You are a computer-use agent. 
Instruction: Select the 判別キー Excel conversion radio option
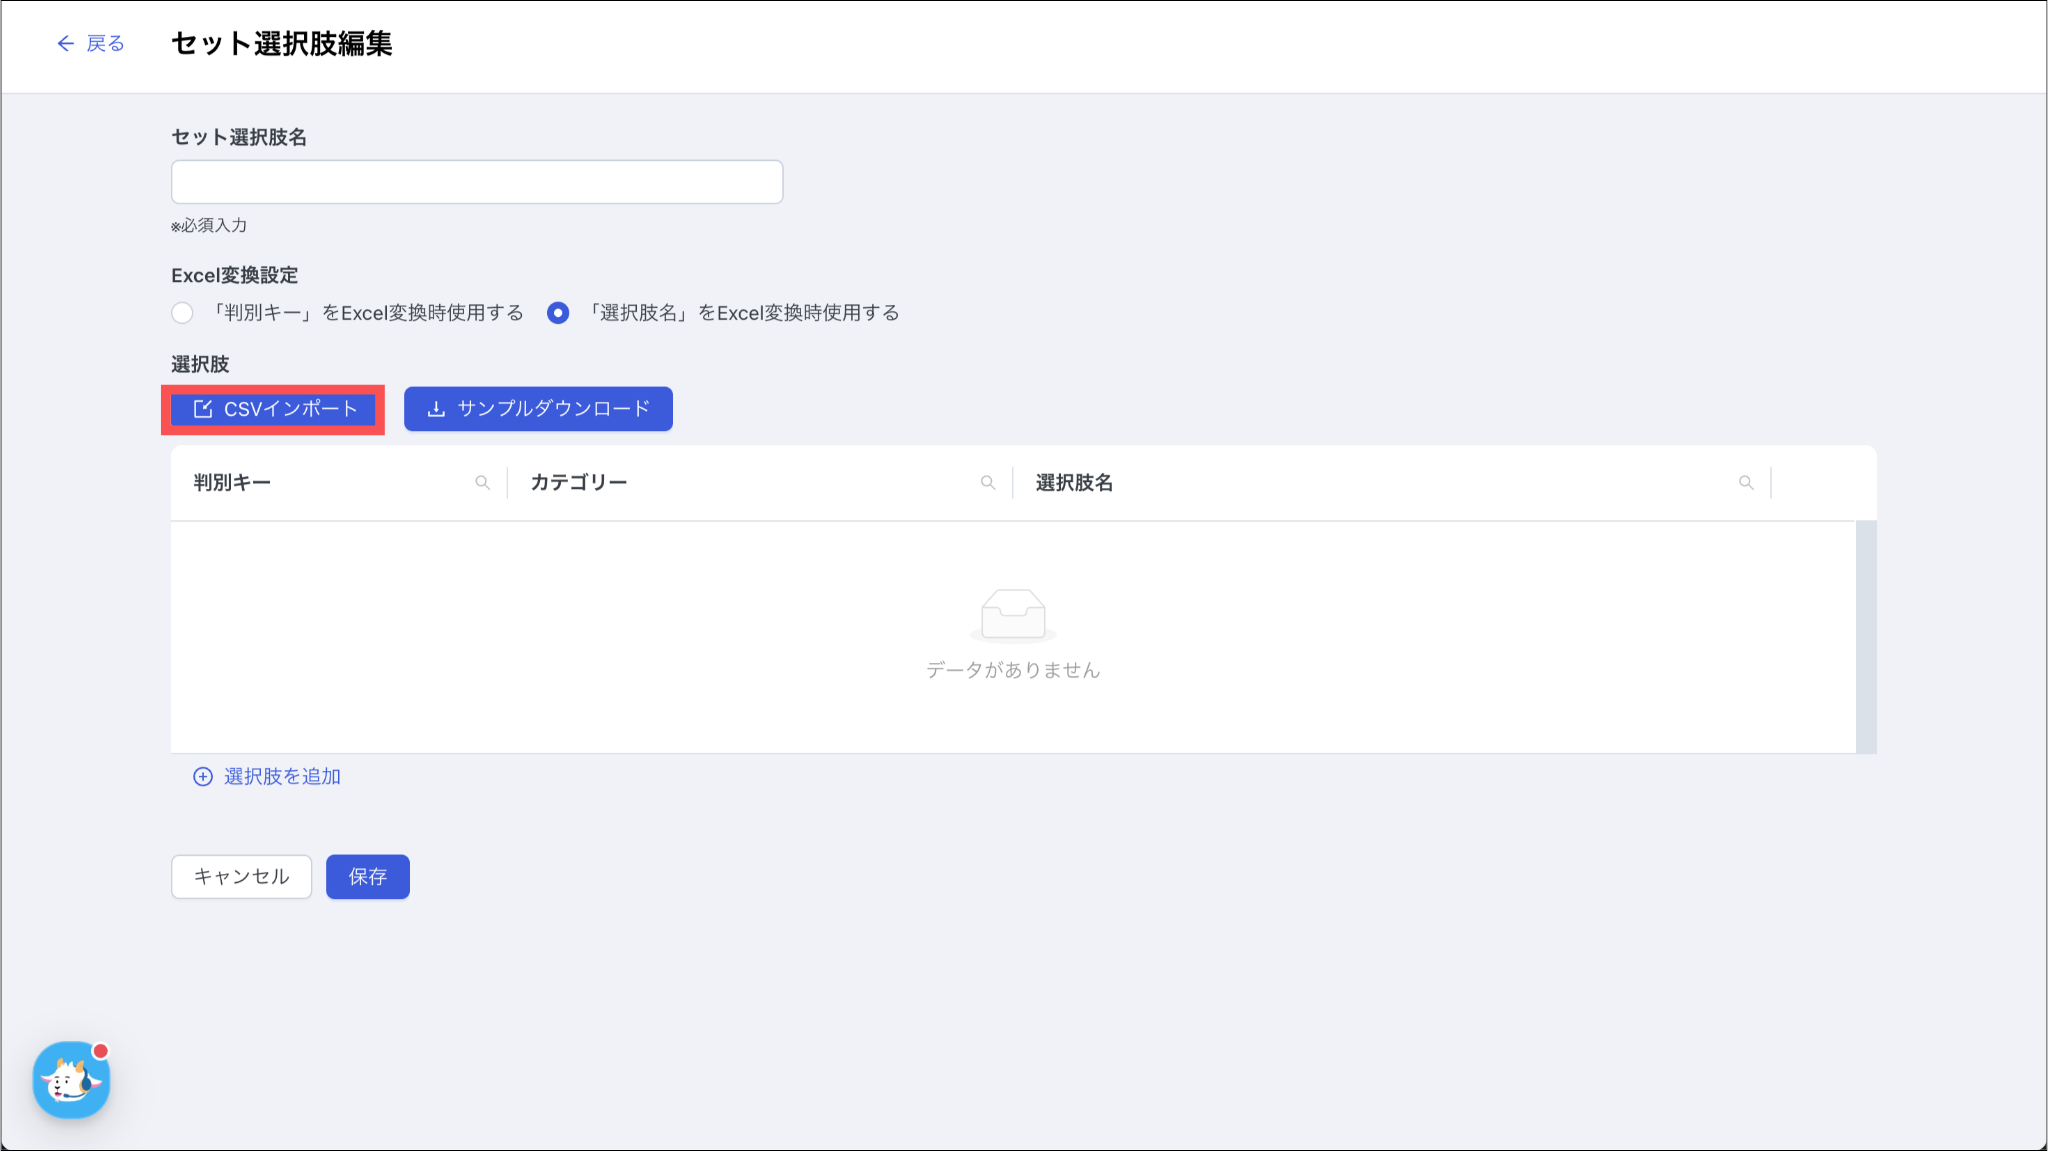point(182,313)
